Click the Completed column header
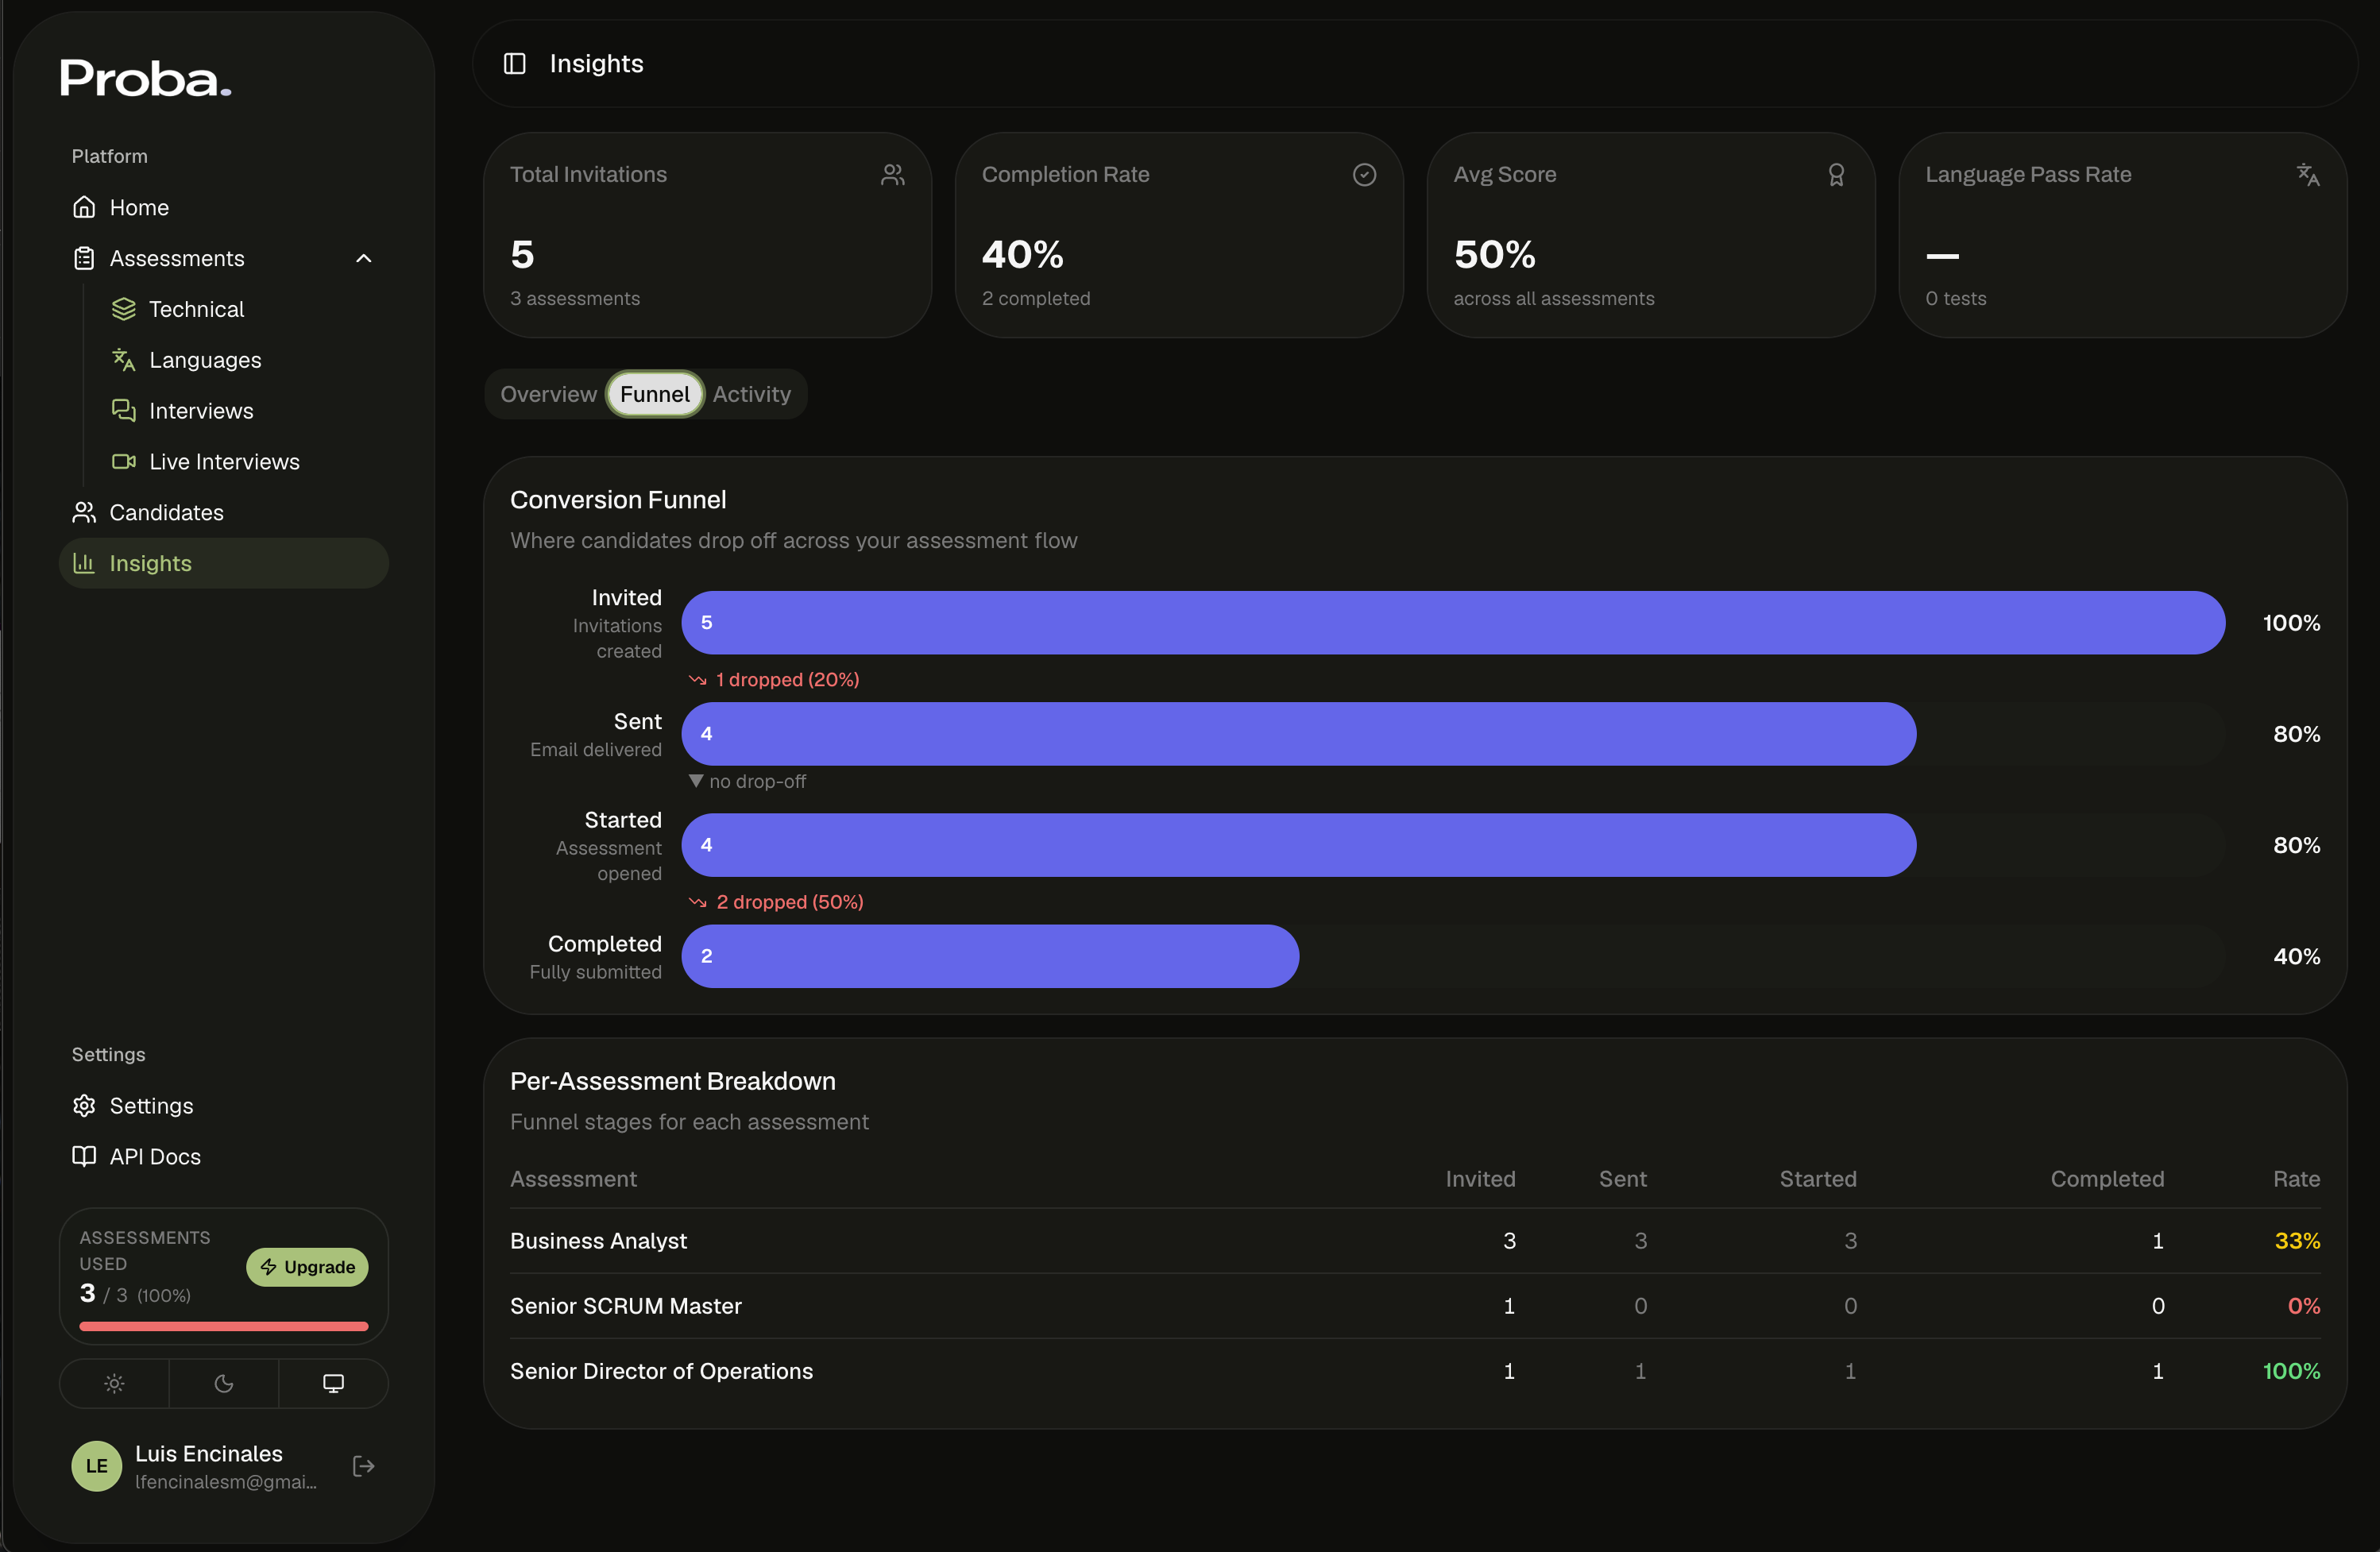Image resolution: width=2380 pixels, height=1552 pixels. point(2107,1179)
